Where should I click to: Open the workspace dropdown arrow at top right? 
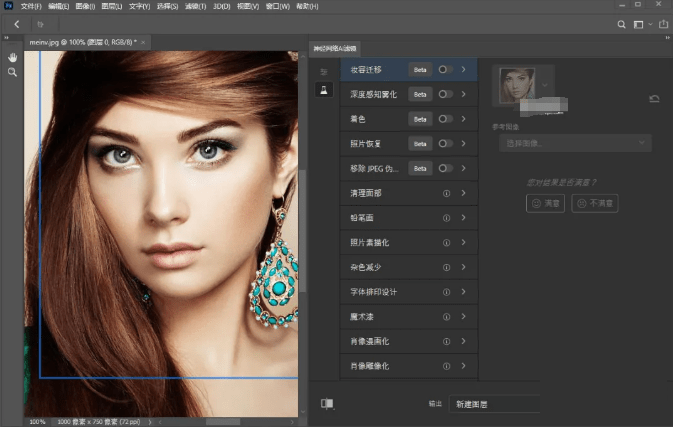point(650,24)
